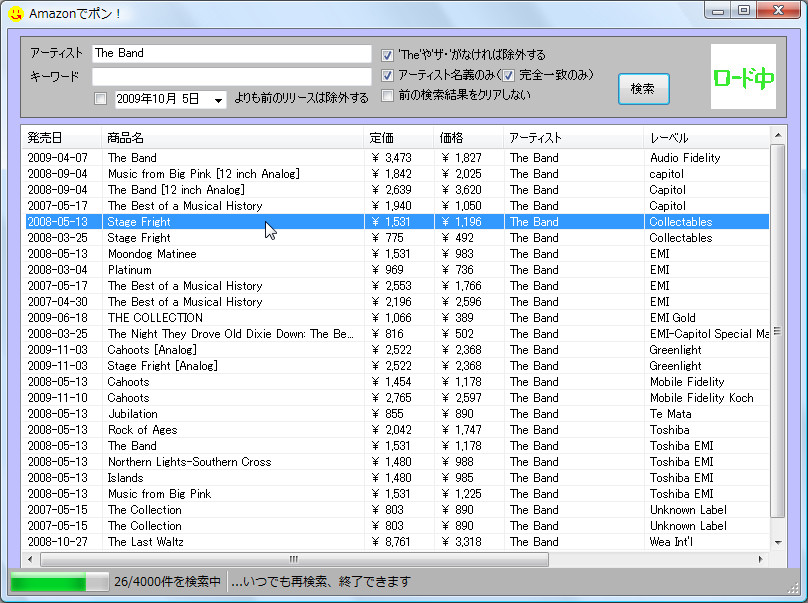Screen dimensions: 808x603
Task: Maximize the Amazonでポン! window
Action: click(x=743, y=10)
